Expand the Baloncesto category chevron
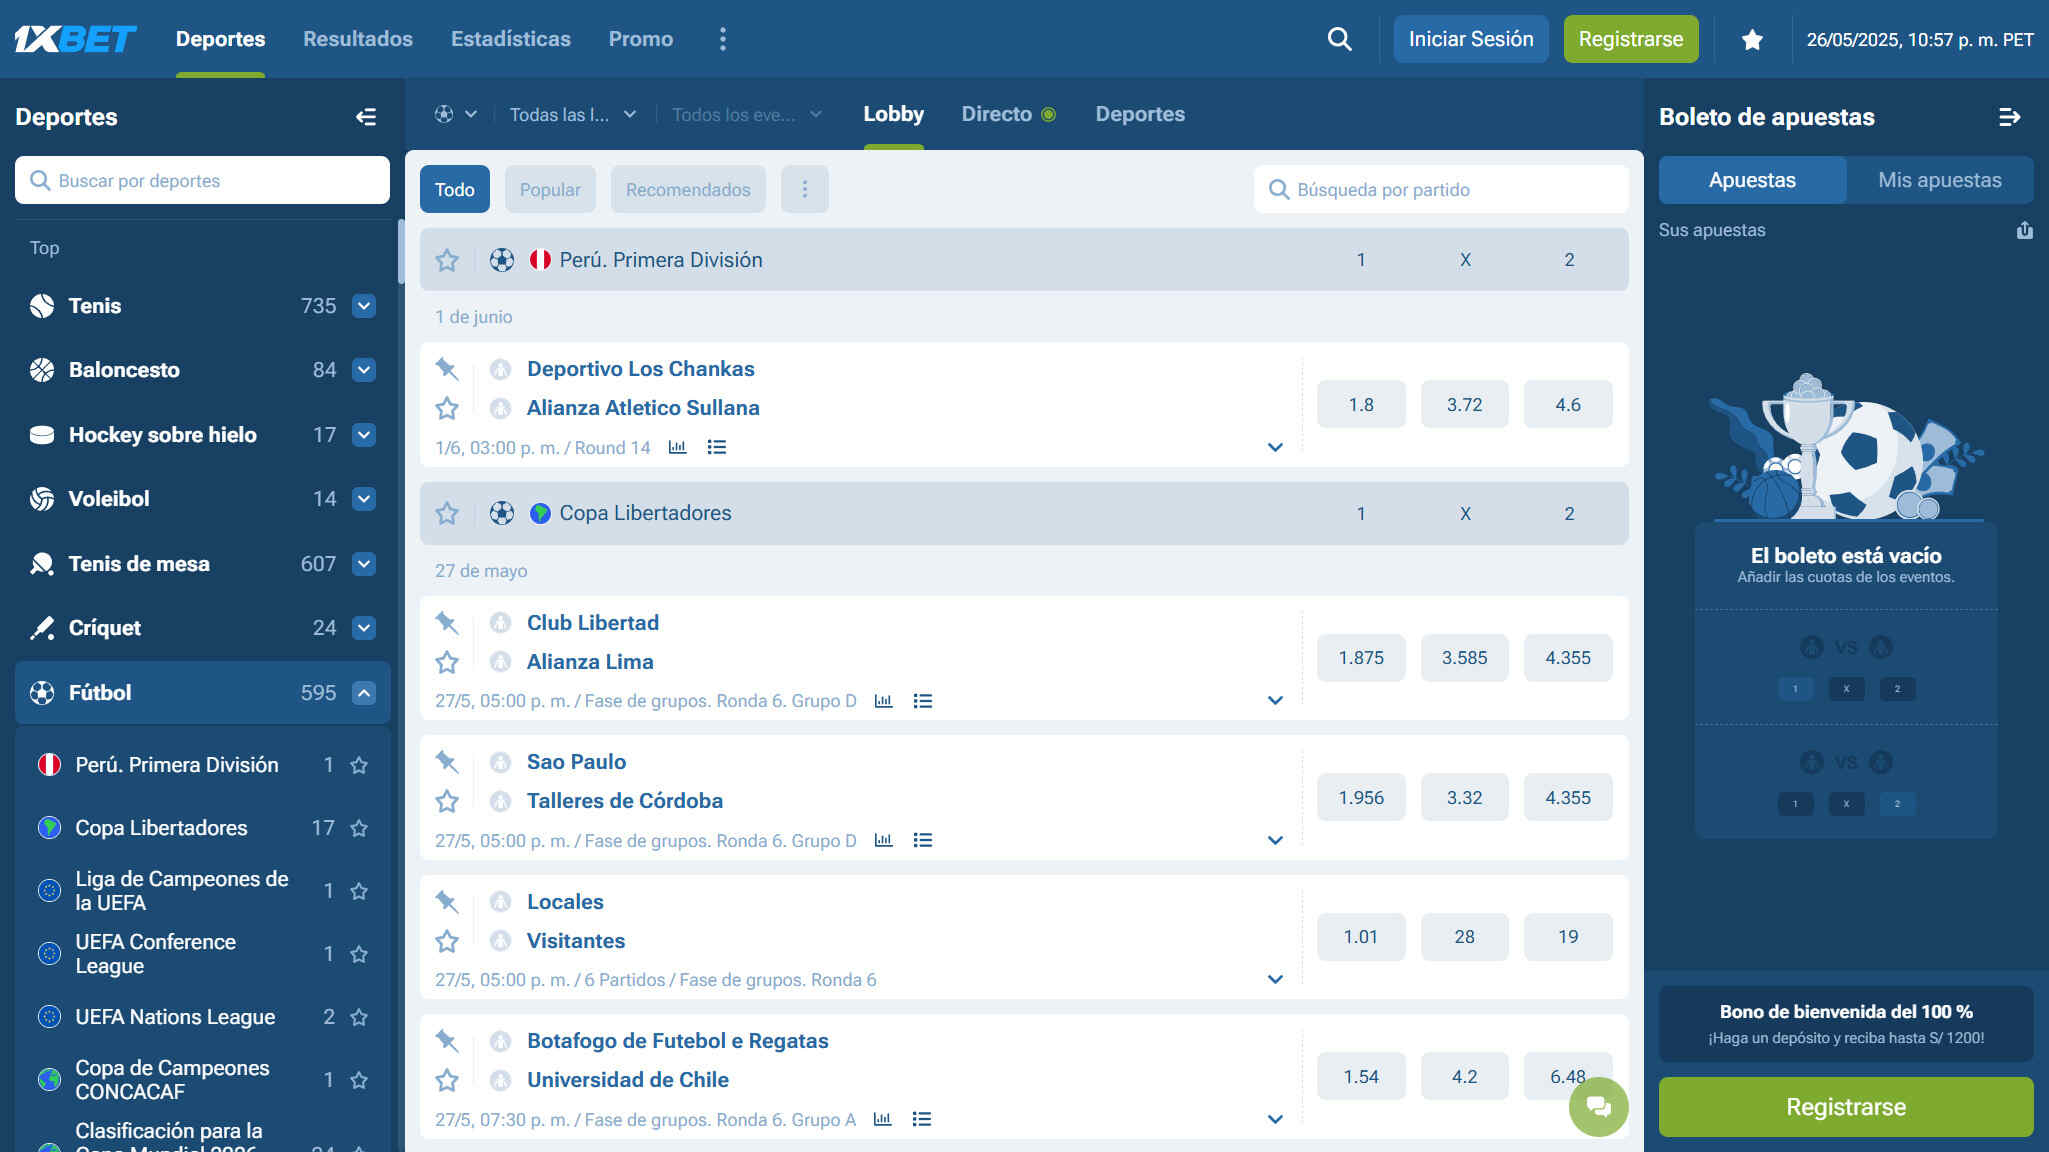Image resolution: width=2049 pixels, height=1152 pixels. [x=364, y=370]
